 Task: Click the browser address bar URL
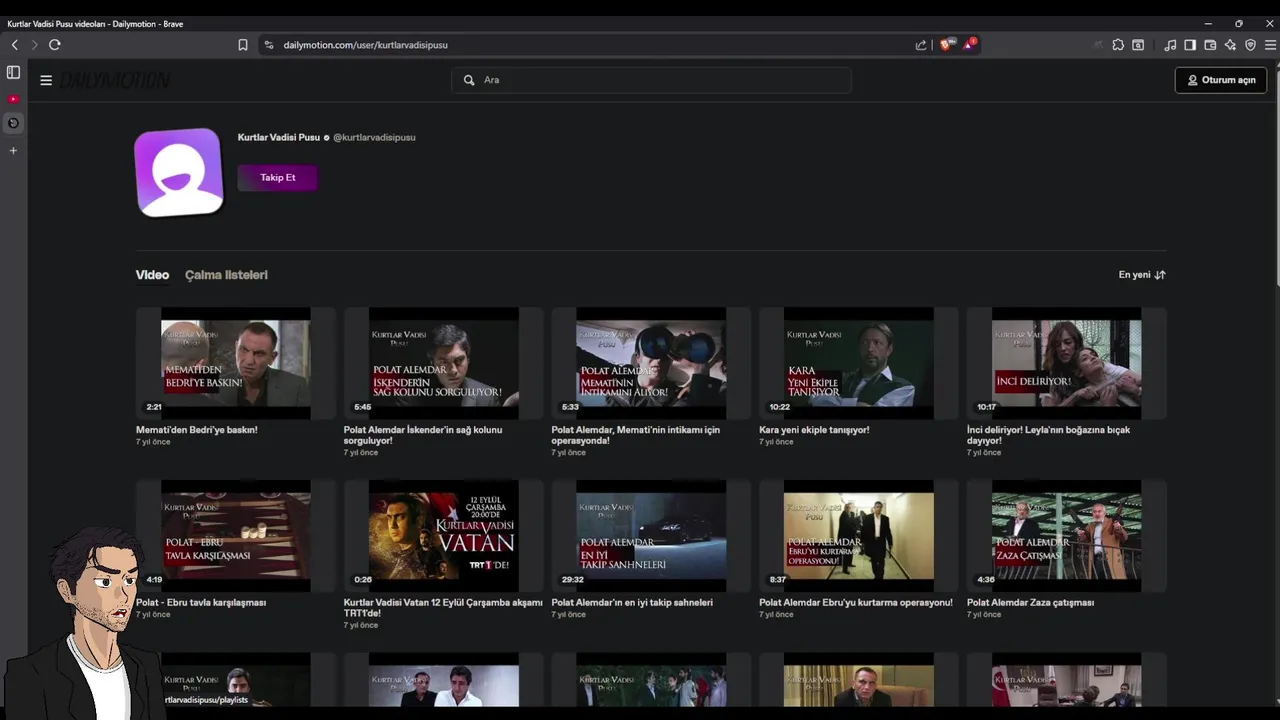click(365, 45)
